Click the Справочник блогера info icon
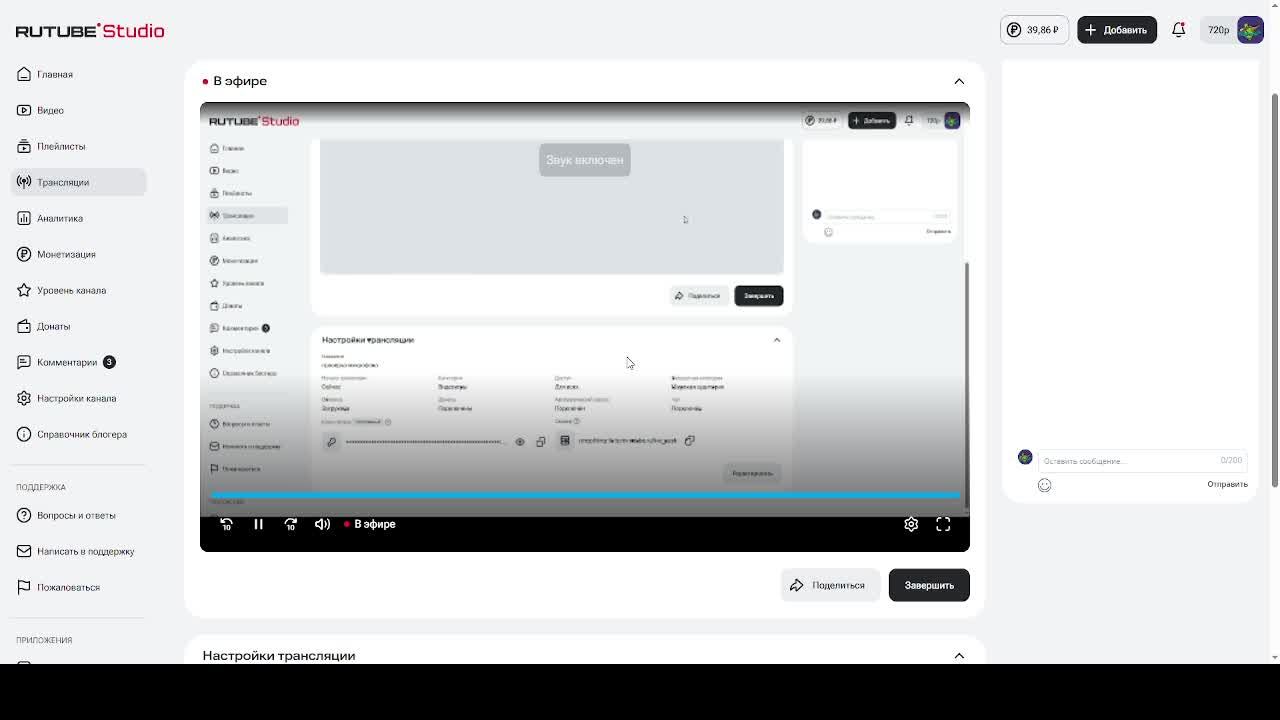 [24, 434]
